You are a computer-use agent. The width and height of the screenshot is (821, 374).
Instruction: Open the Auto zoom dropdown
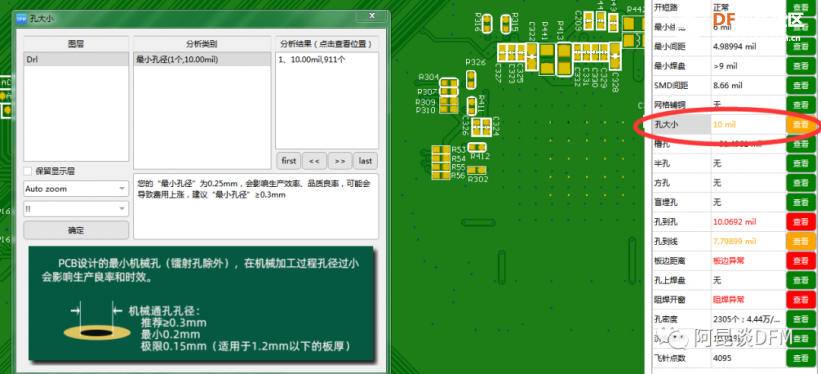[76, 189]
